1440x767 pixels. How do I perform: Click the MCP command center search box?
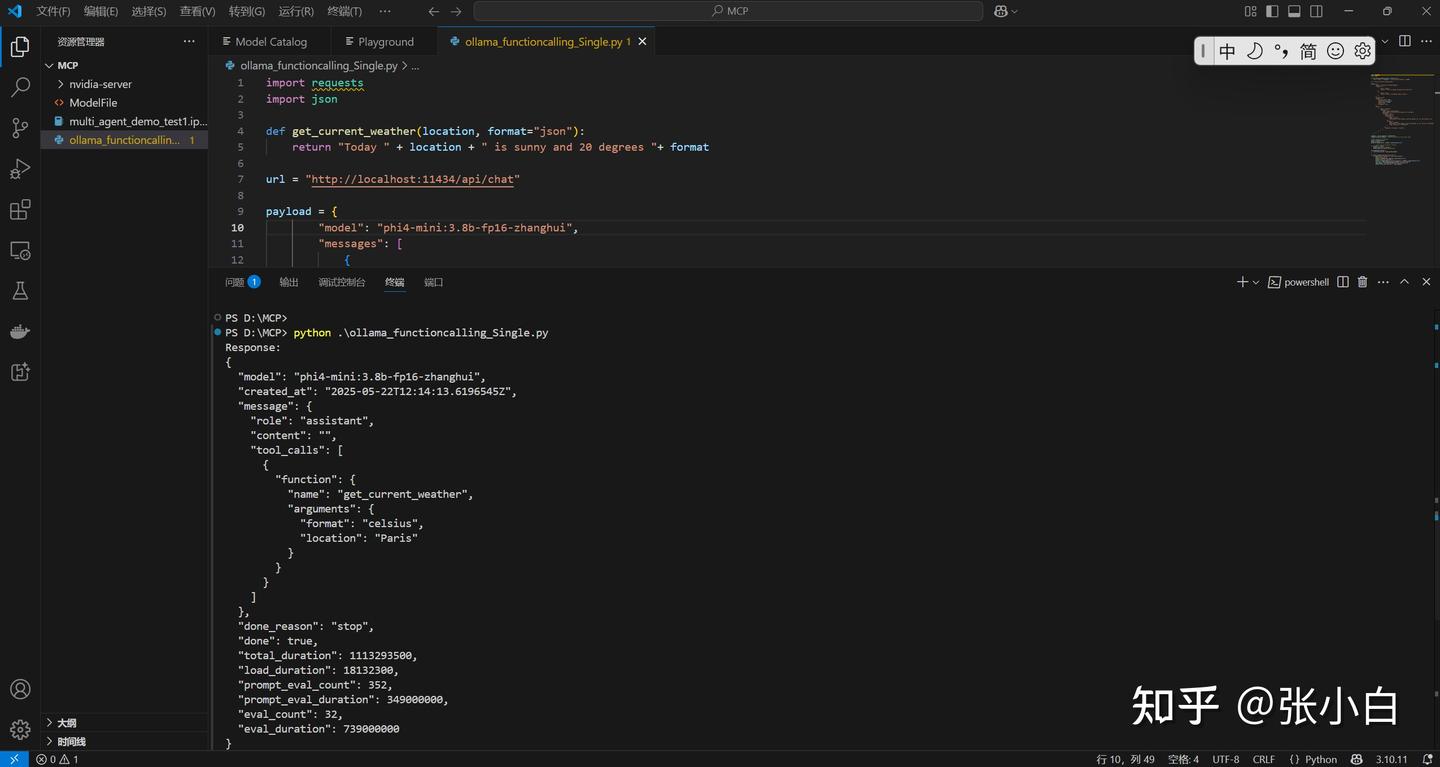click(728, 11)
